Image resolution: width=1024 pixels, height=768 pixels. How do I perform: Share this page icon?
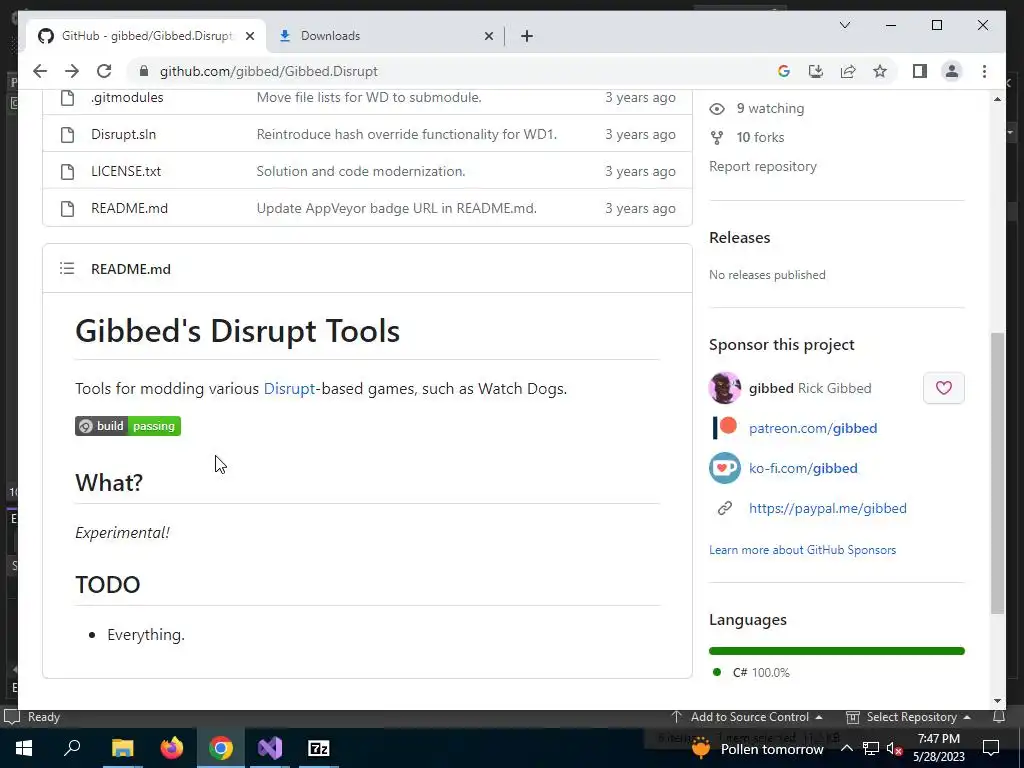pos(848,71)
